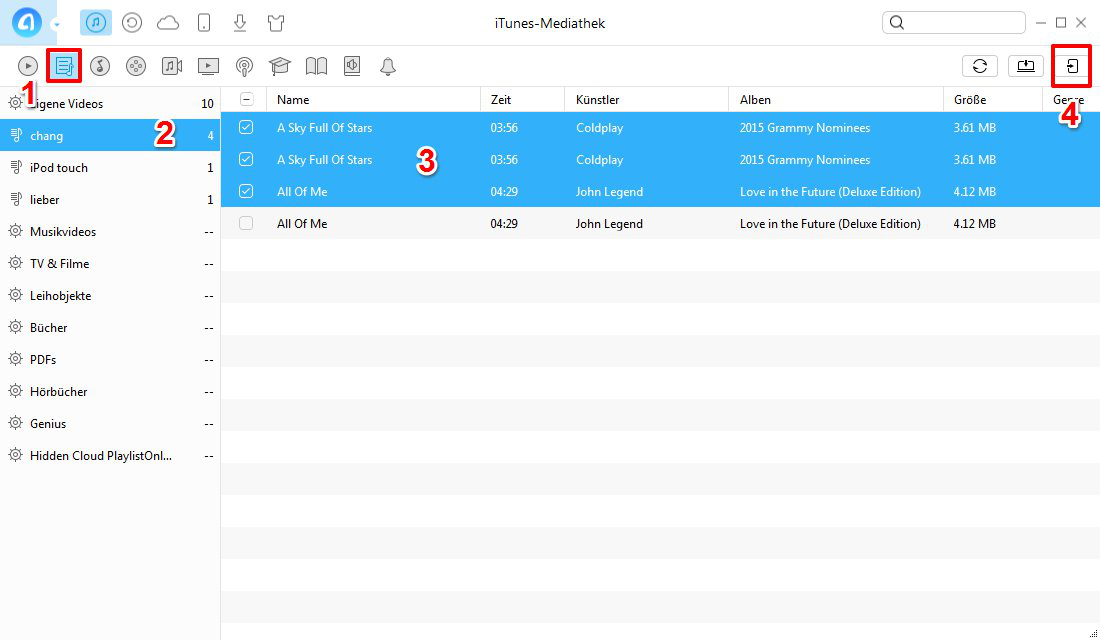Click the send to device button
Image resolution: width=1100 pixels, height=640 pixels.
[x=1072, y=66]
